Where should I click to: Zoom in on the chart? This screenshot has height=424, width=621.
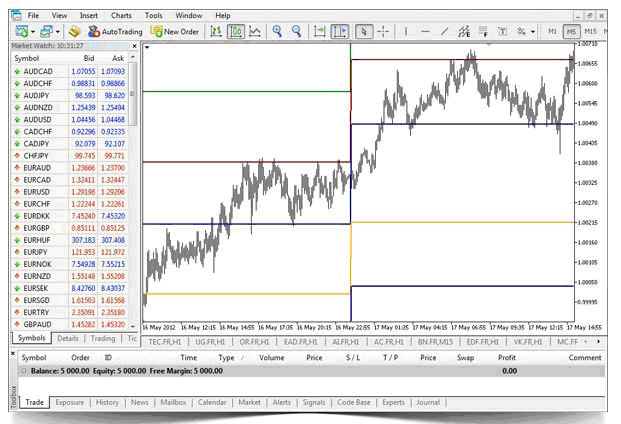277,32
